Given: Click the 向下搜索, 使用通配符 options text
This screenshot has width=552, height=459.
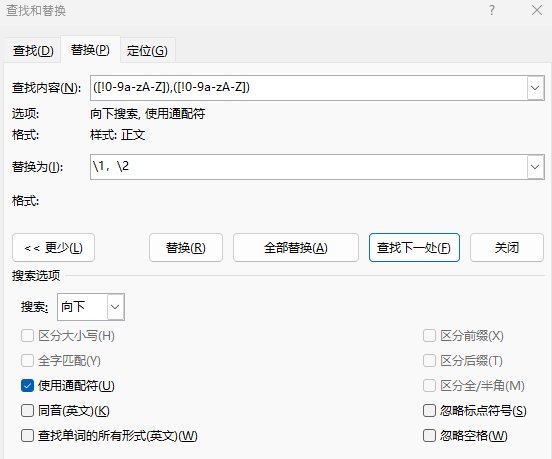Looking at the screenshot, I should tap(148, 114).
